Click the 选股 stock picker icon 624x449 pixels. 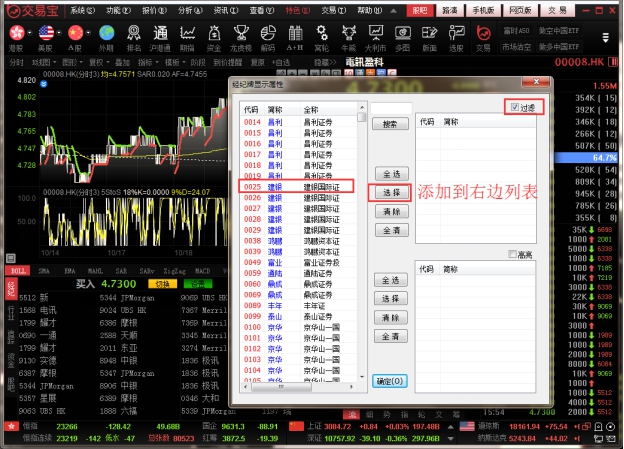click(456, 36)
